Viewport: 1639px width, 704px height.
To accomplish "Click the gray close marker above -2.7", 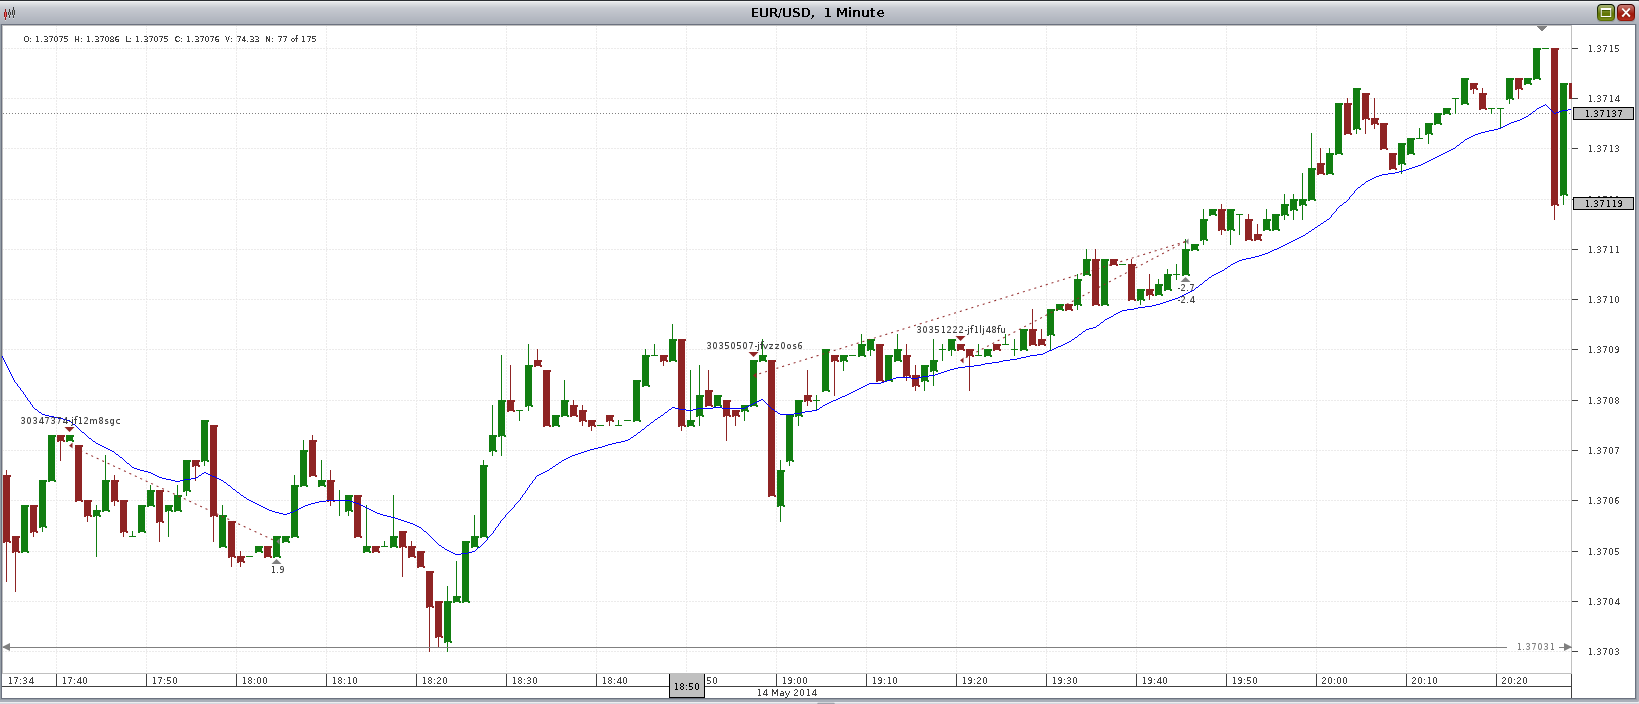I will pos(1186,279).
